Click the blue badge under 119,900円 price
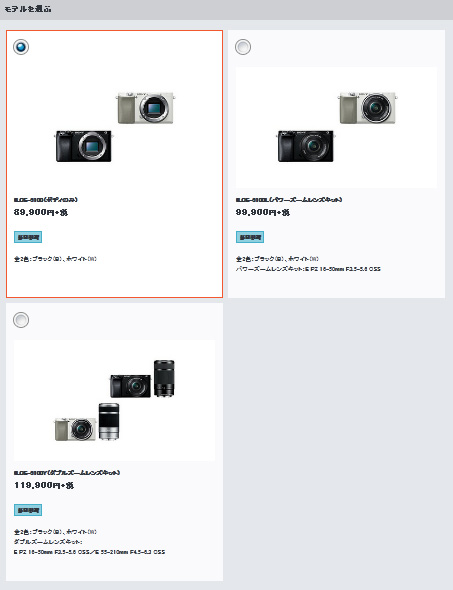453x590 pixels. [x=28, y=510]
